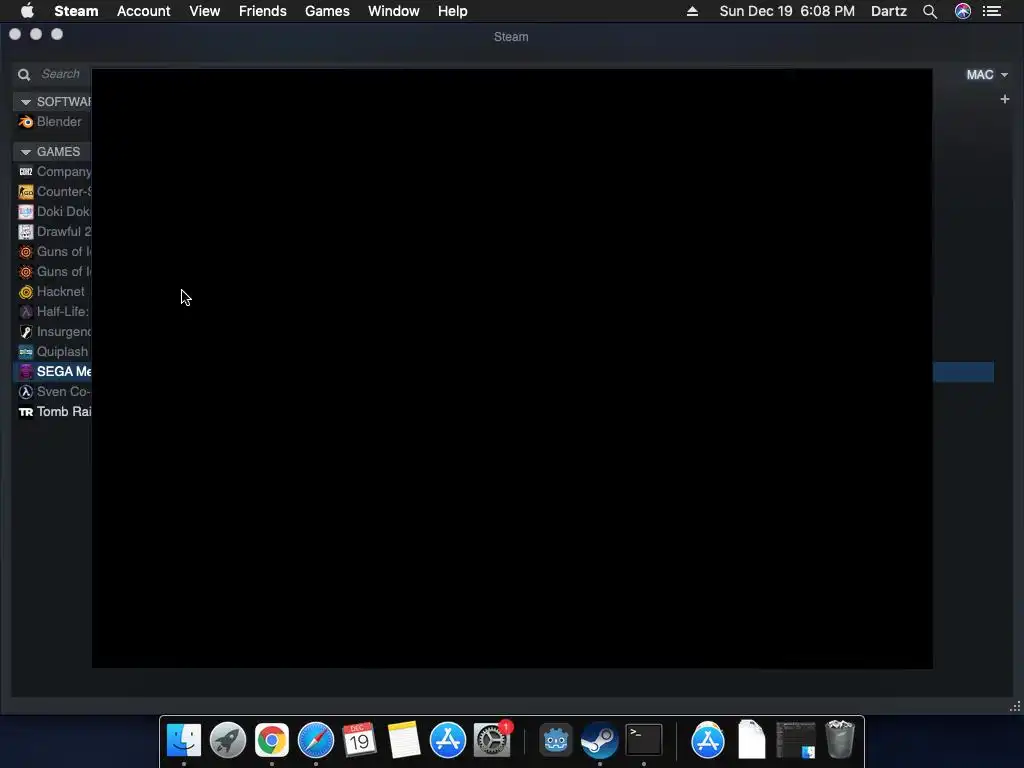Open Notes from the dock
Screen dimensions: 1024x768
click(x=404, y=740)
